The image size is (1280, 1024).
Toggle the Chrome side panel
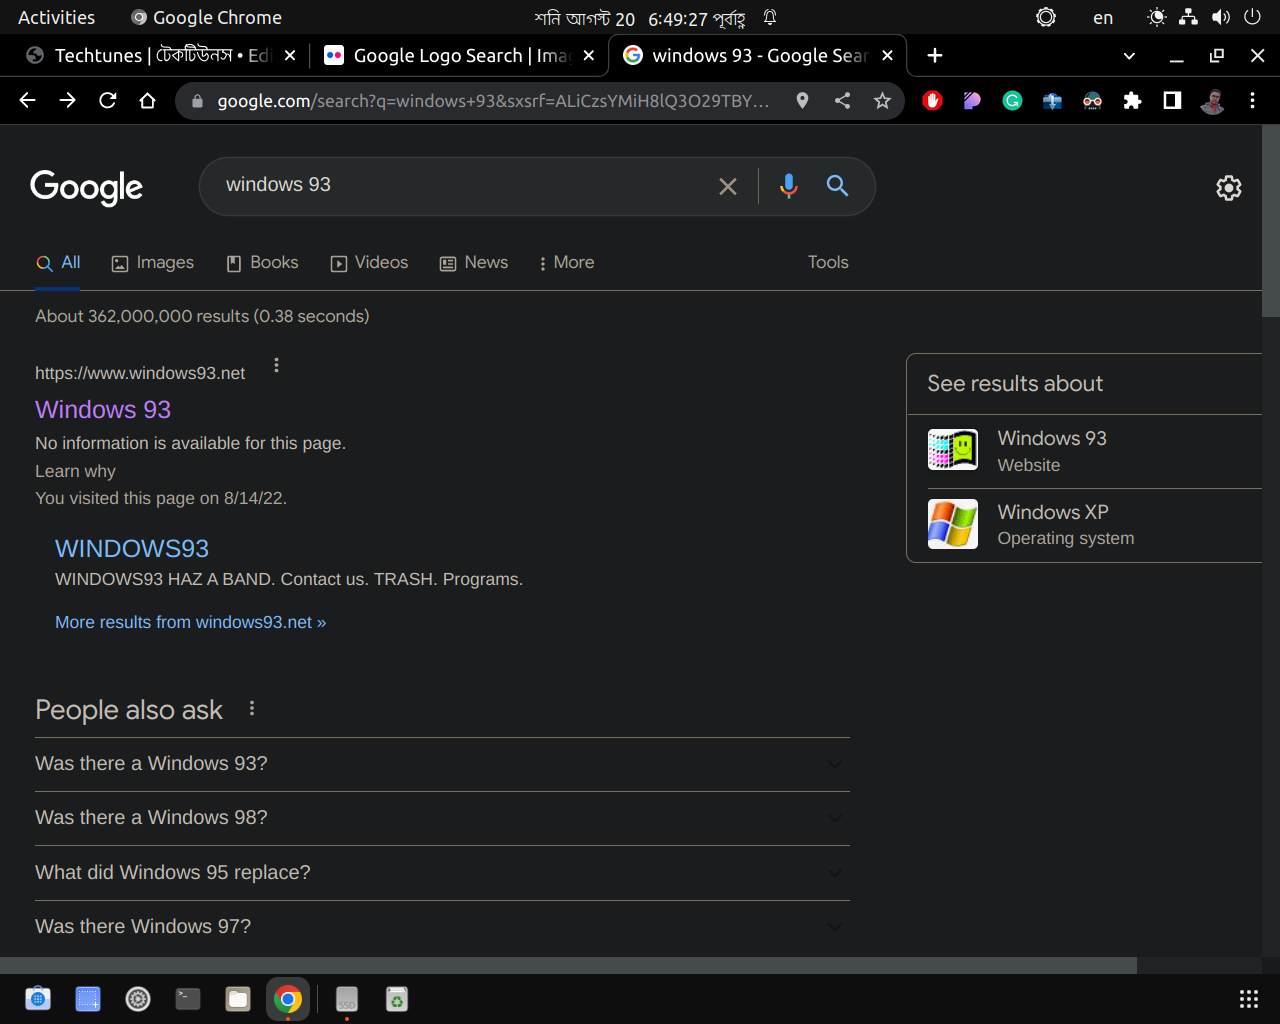click(1172, 100)
